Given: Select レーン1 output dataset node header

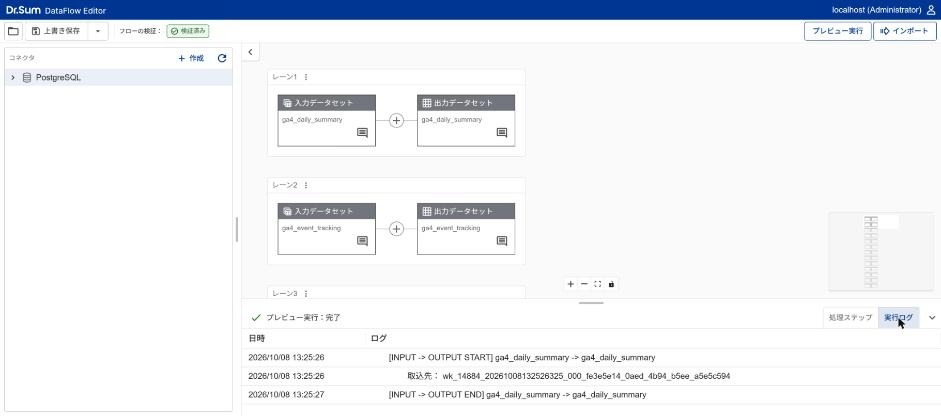Looking at the screenshot, I should 466,103.
